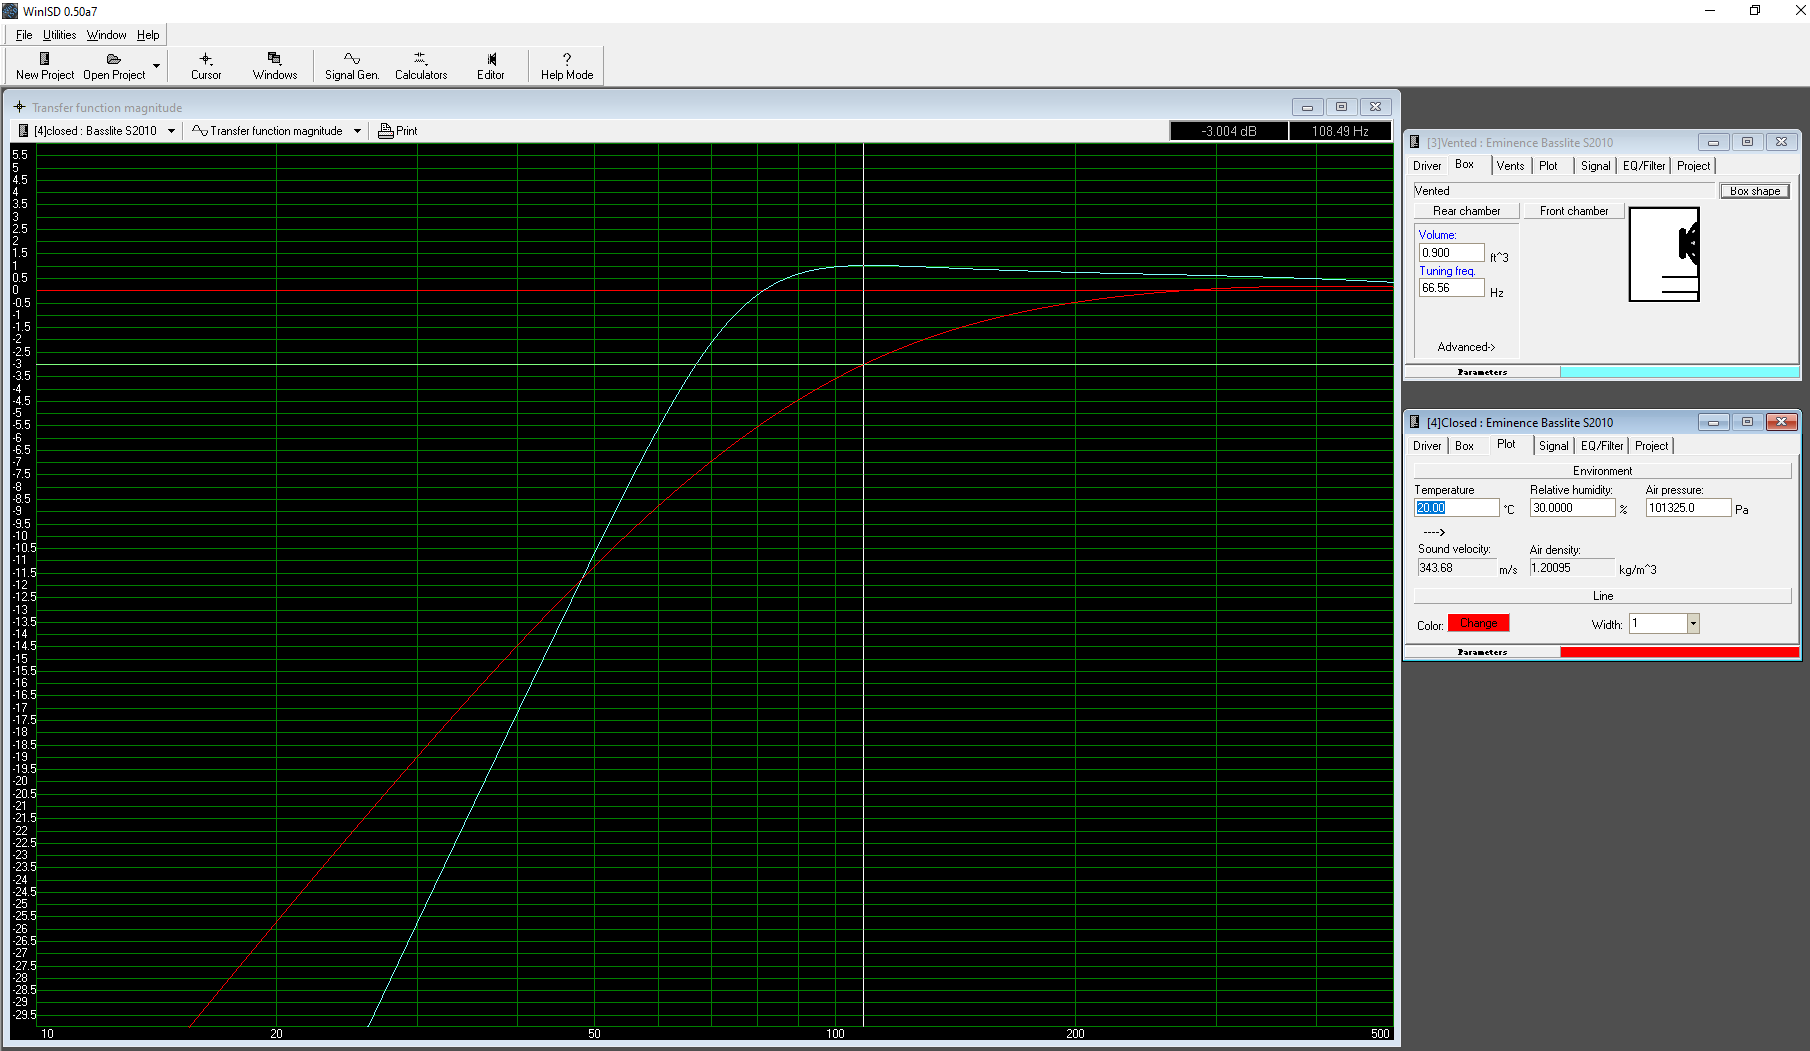Screen dimensions: 1810x1051
Task: Click the Volume input field
Action: coord(1451,253)
